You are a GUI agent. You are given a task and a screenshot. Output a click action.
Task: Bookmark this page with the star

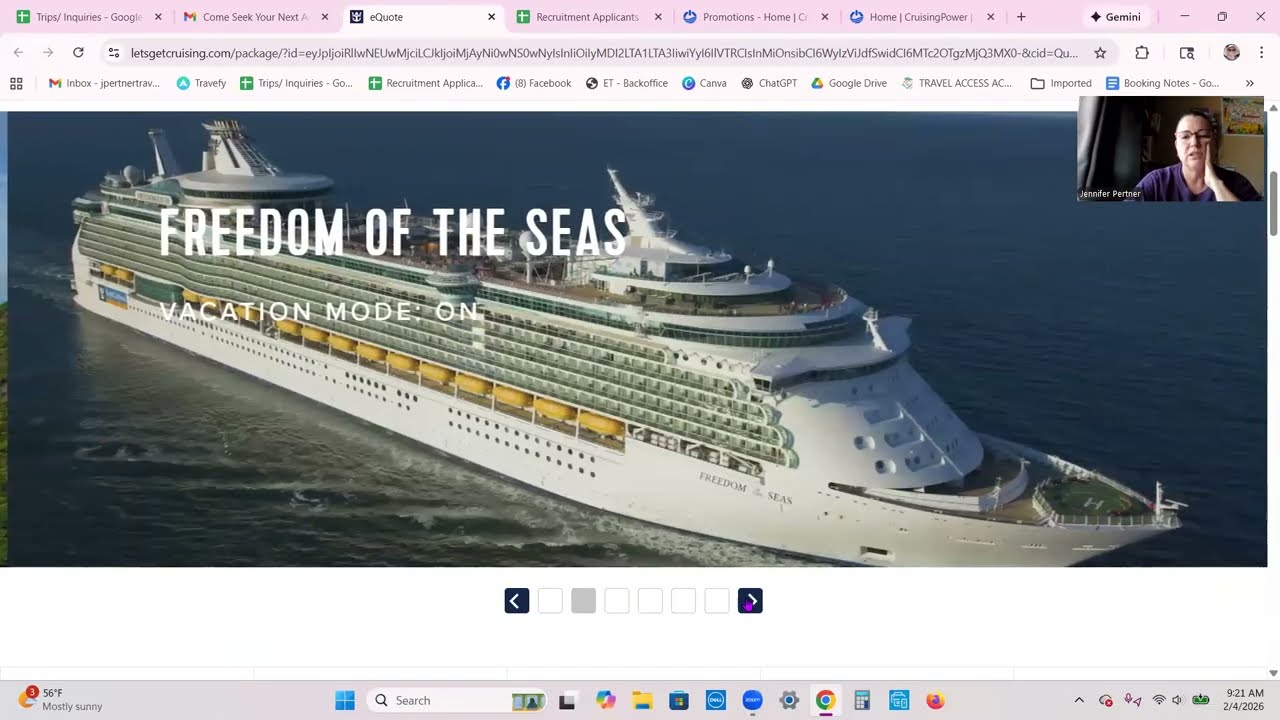coord(1100,53)
